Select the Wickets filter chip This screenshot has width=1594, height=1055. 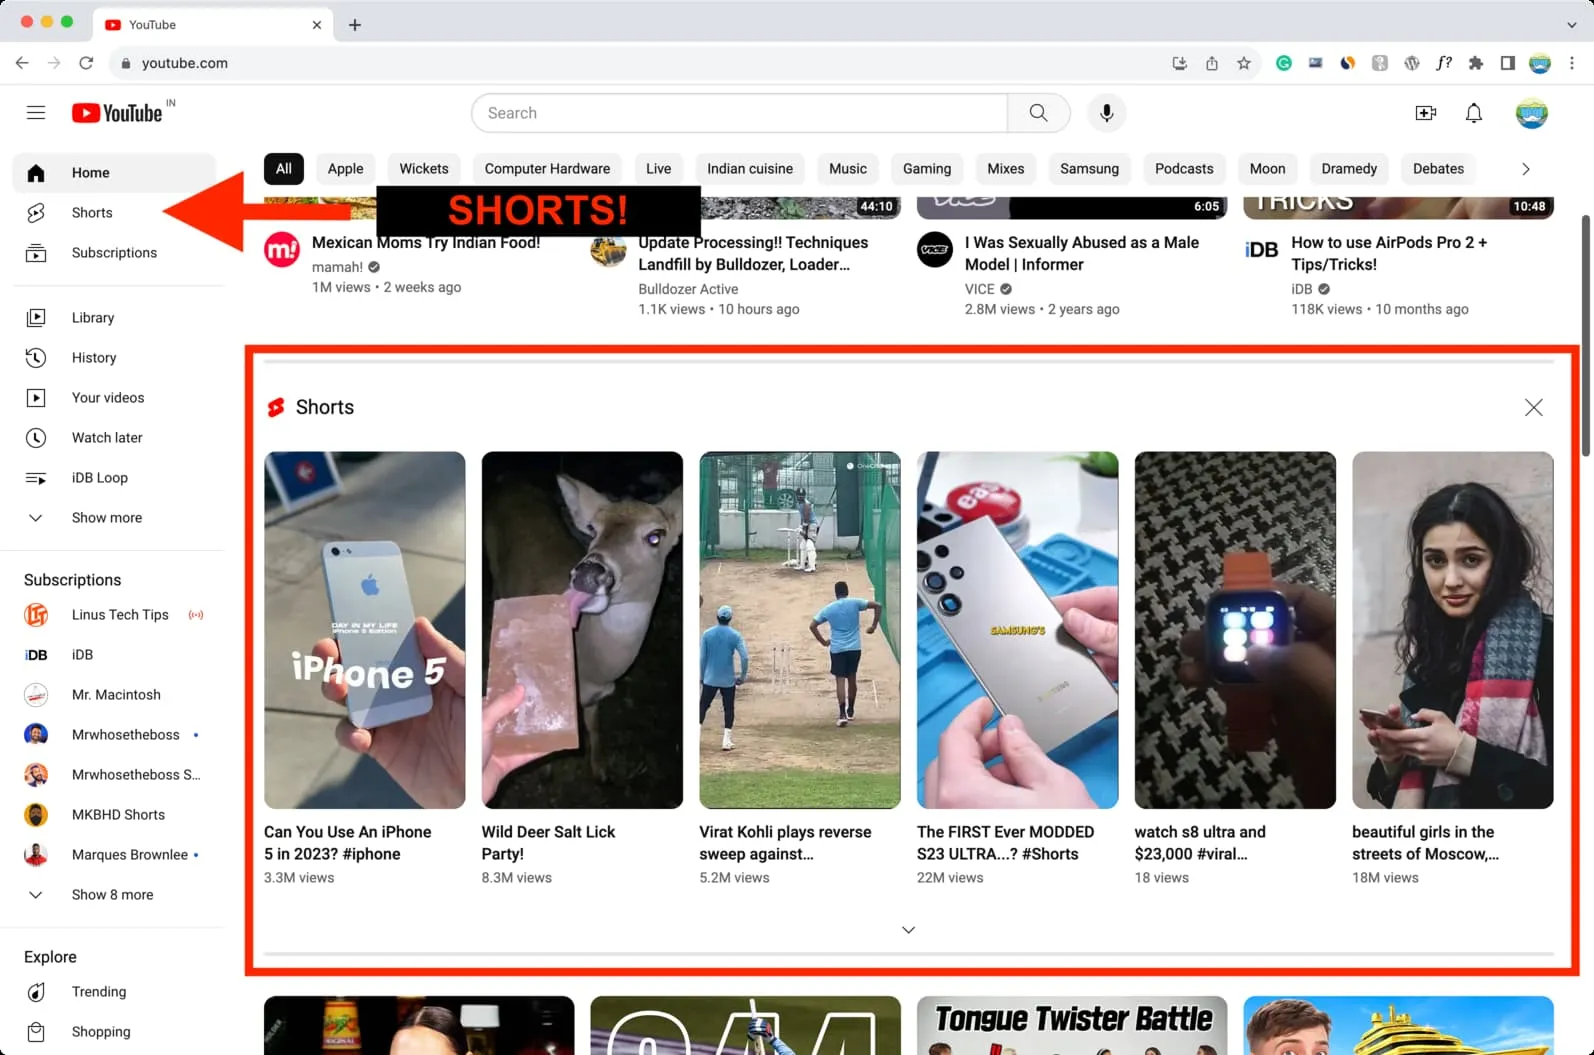coord(424,169)
